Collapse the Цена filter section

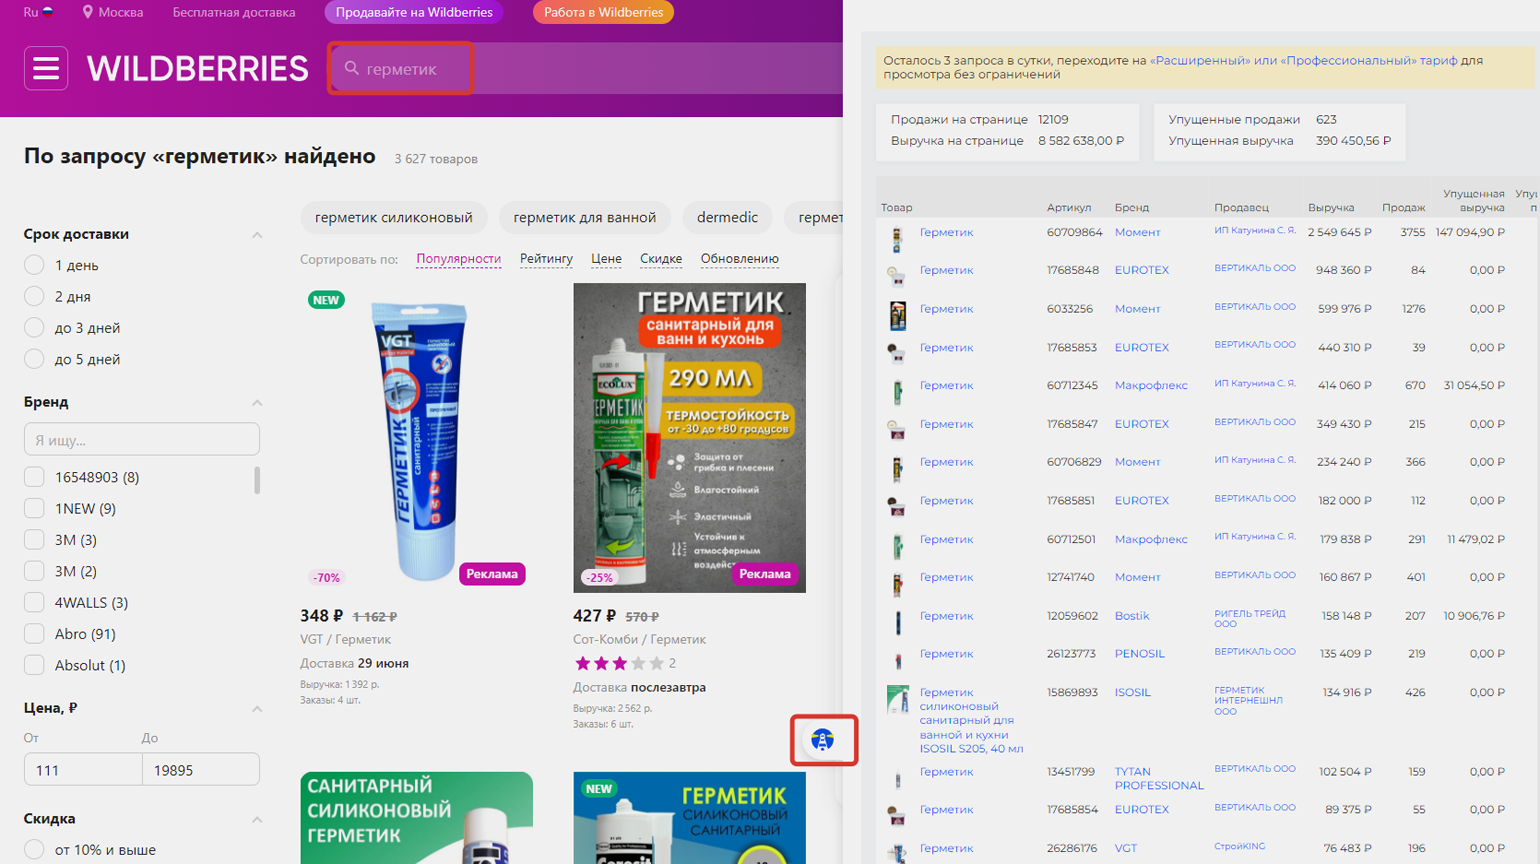click(257, 709)
